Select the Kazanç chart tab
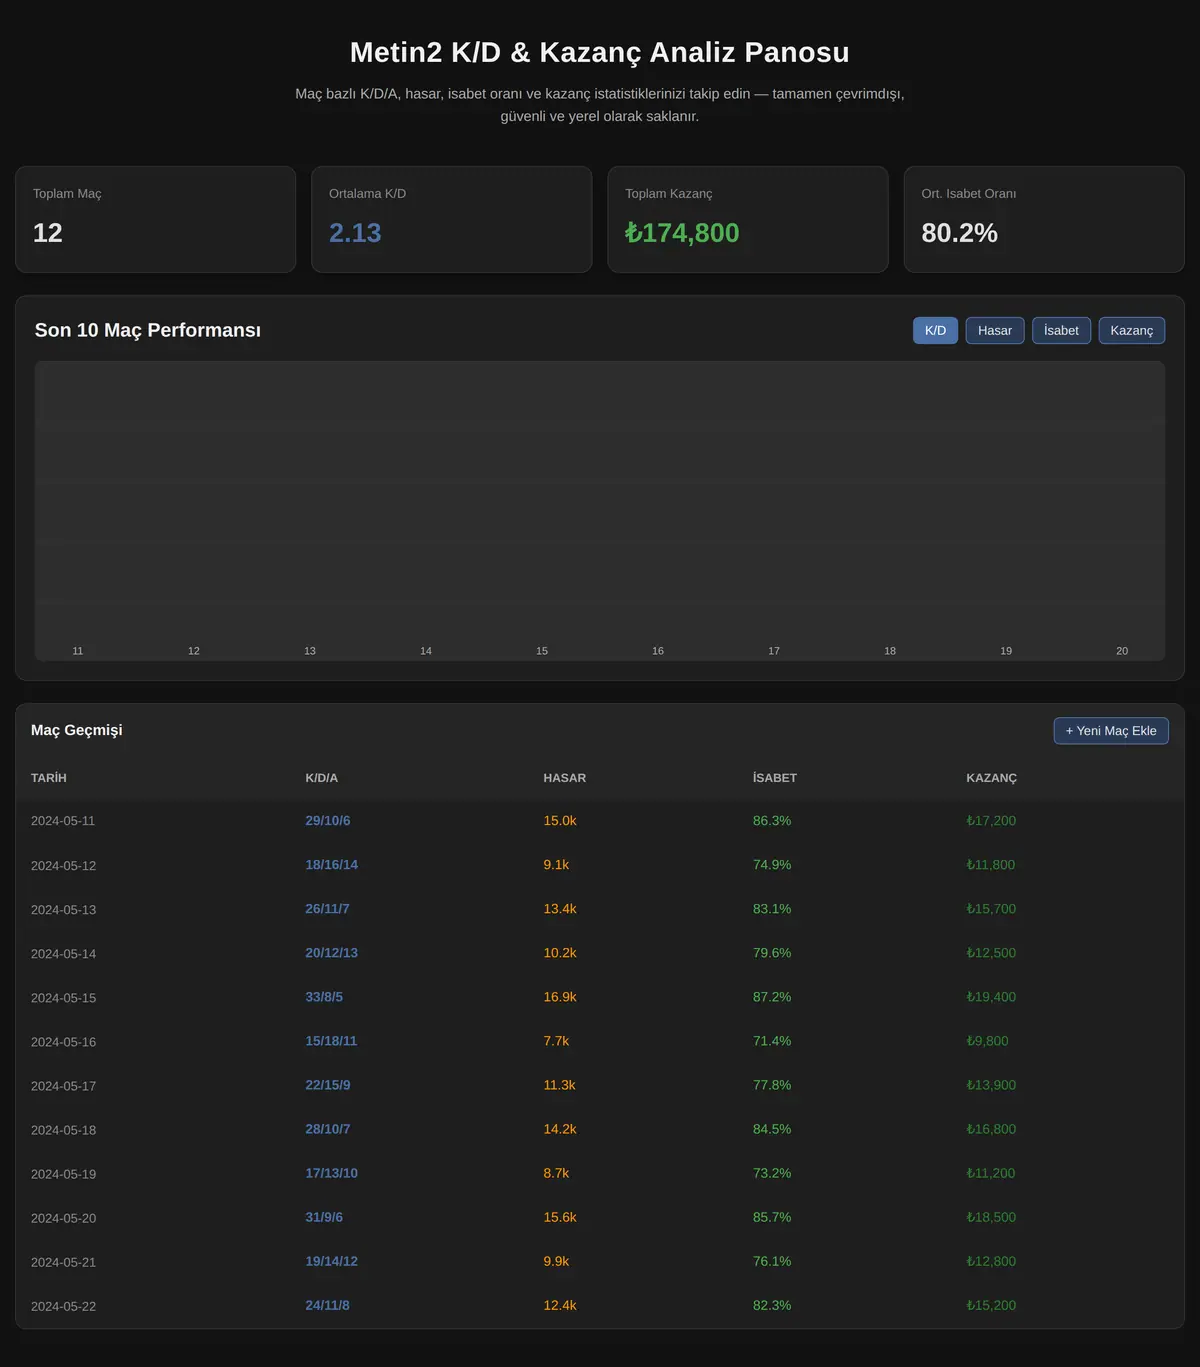This screenshot has height=1367, width=1200. pos(1132,330)
